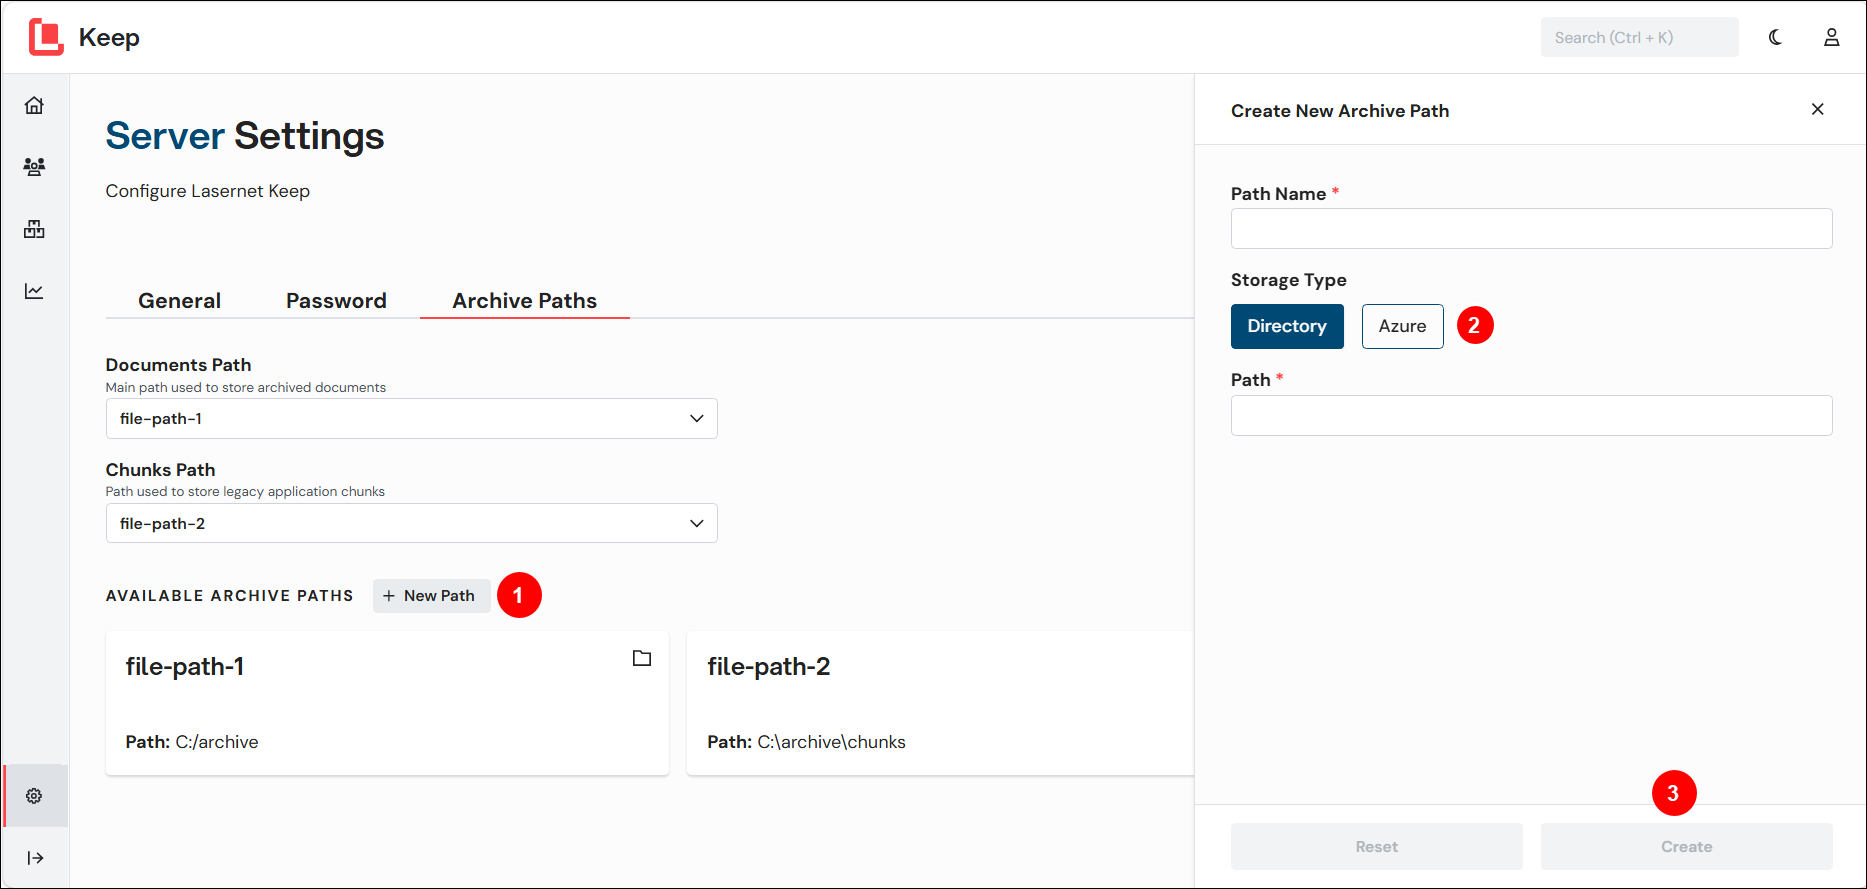Click the Documents Path label
This screenshot has width=1867, height=889.
179,365
